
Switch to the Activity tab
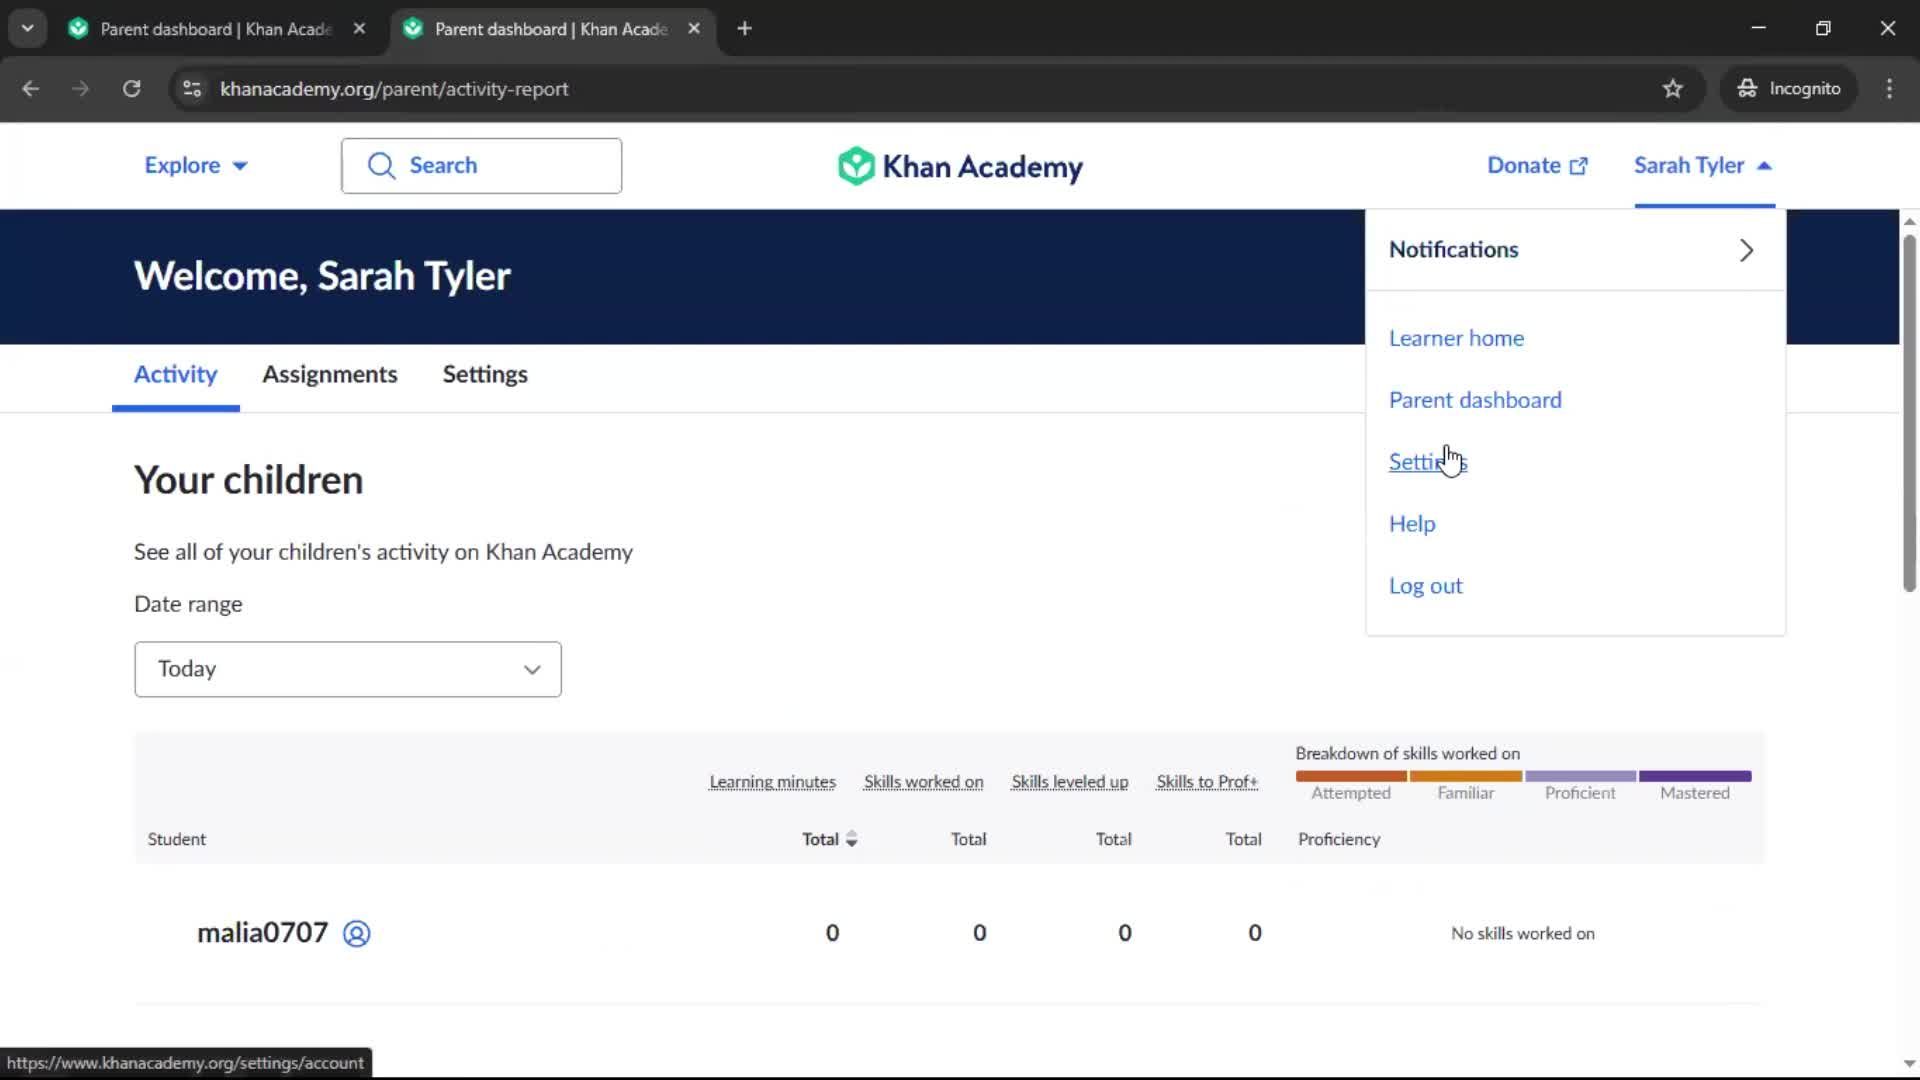coord(176,374)
